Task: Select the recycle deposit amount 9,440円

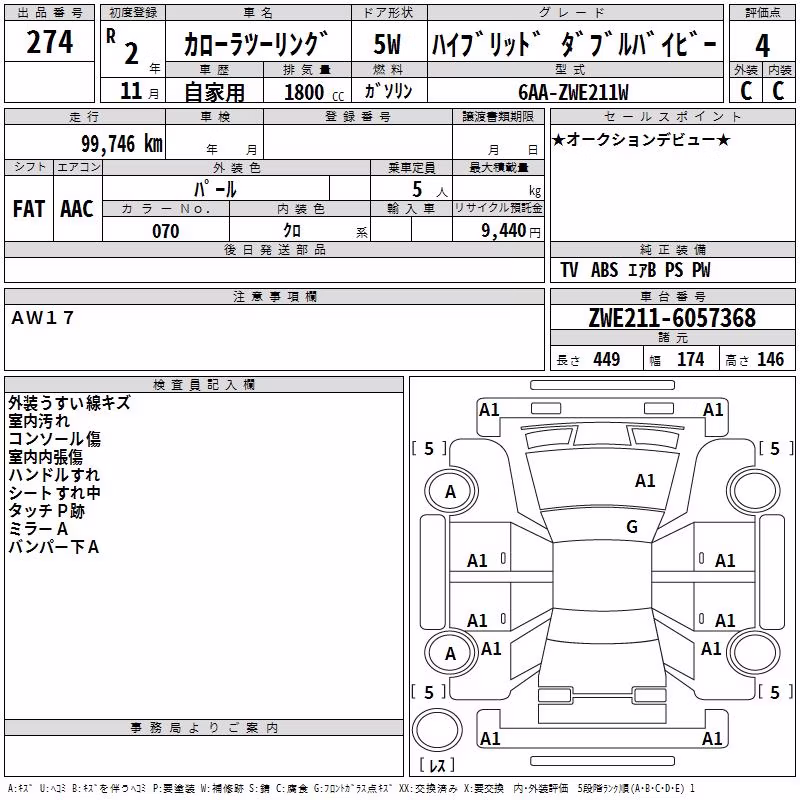Action: click(x=511, y=231)
